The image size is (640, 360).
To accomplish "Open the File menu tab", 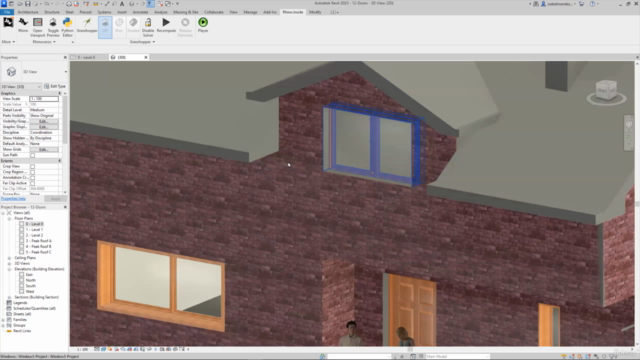I will (7, 12).
